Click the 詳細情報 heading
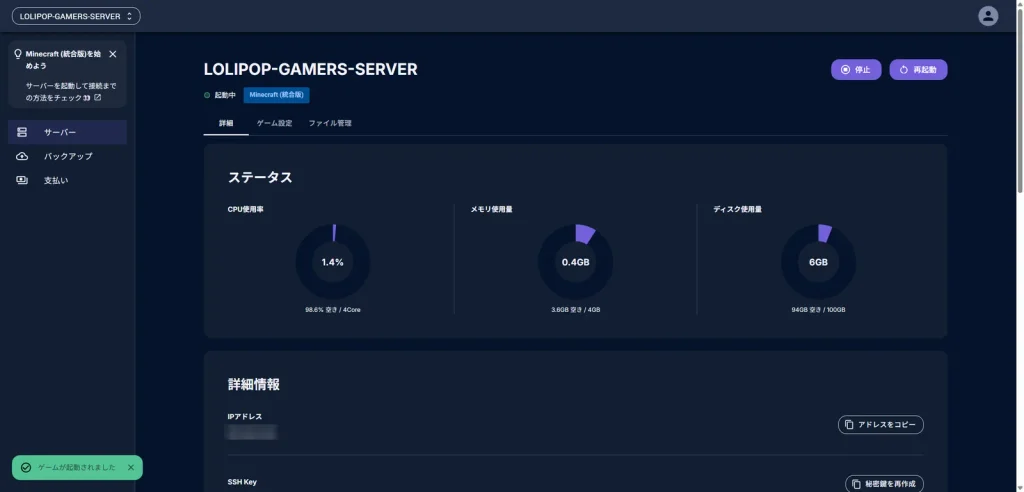The image size is (1024, 492). point(253,384)
